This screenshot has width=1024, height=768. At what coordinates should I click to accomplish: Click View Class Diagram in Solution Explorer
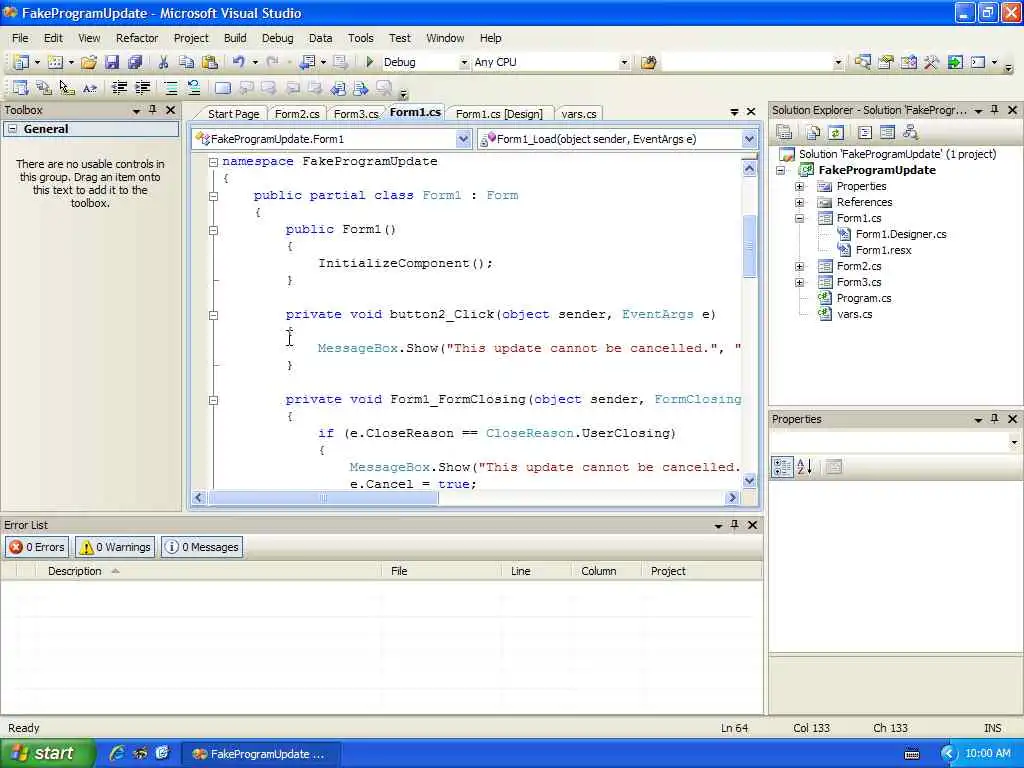(910, 133)
